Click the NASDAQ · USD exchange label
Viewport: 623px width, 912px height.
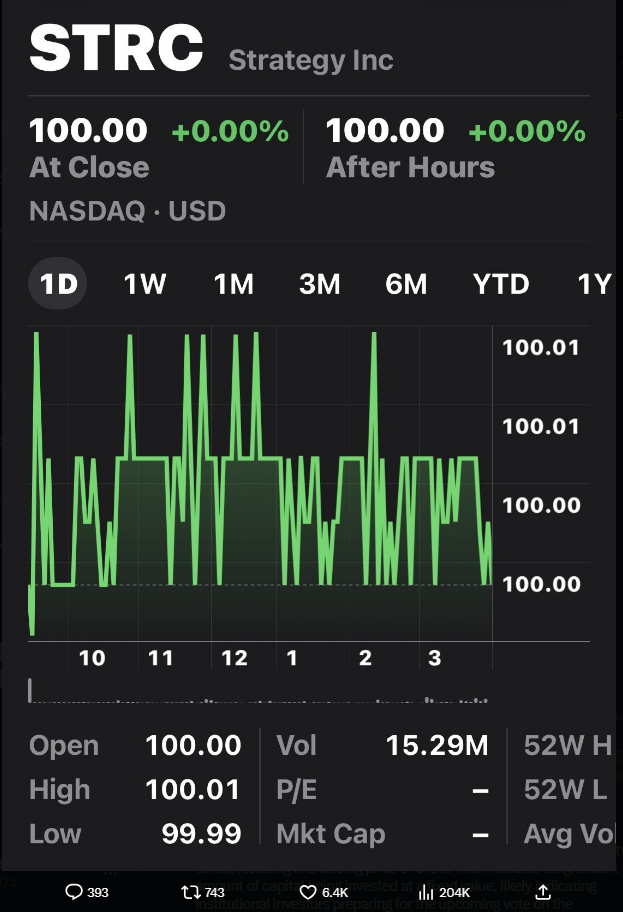coord(127,211)
